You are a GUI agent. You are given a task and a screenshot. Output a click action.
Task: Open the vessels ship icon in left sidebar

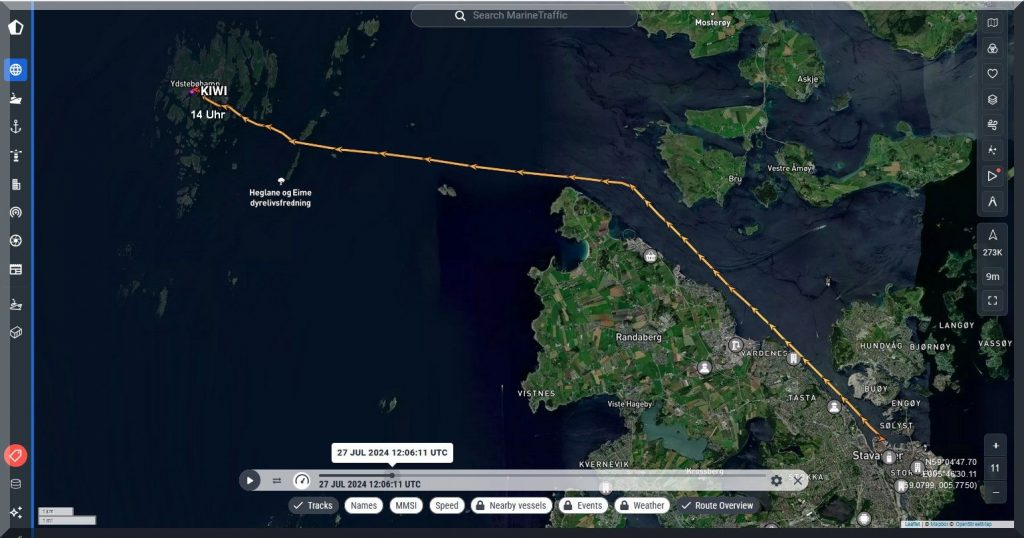point(16,99)
